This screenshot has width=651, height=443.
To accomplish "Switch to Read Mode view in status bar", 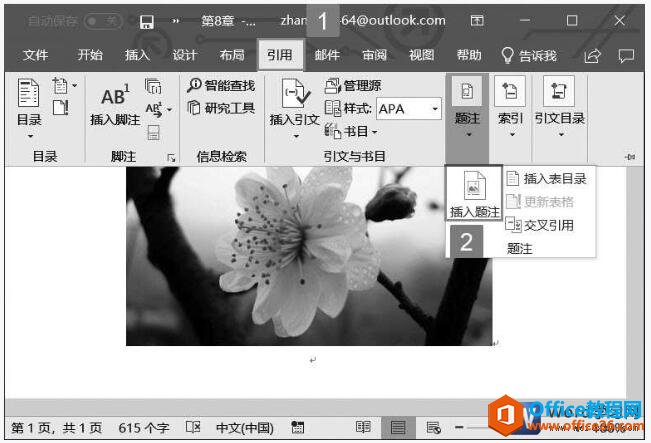I will coord(363,428).
